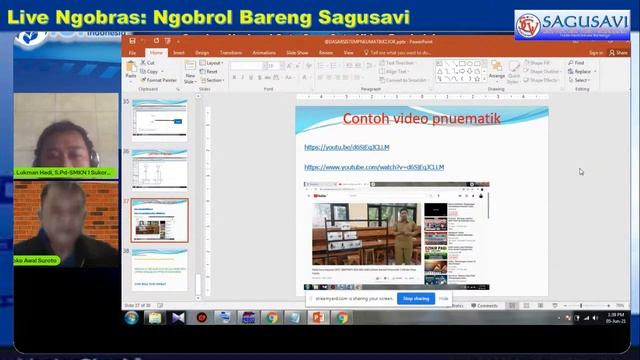Screen dimensions: 640x360
Task: Open the File tab
Action: coord(132,53)
